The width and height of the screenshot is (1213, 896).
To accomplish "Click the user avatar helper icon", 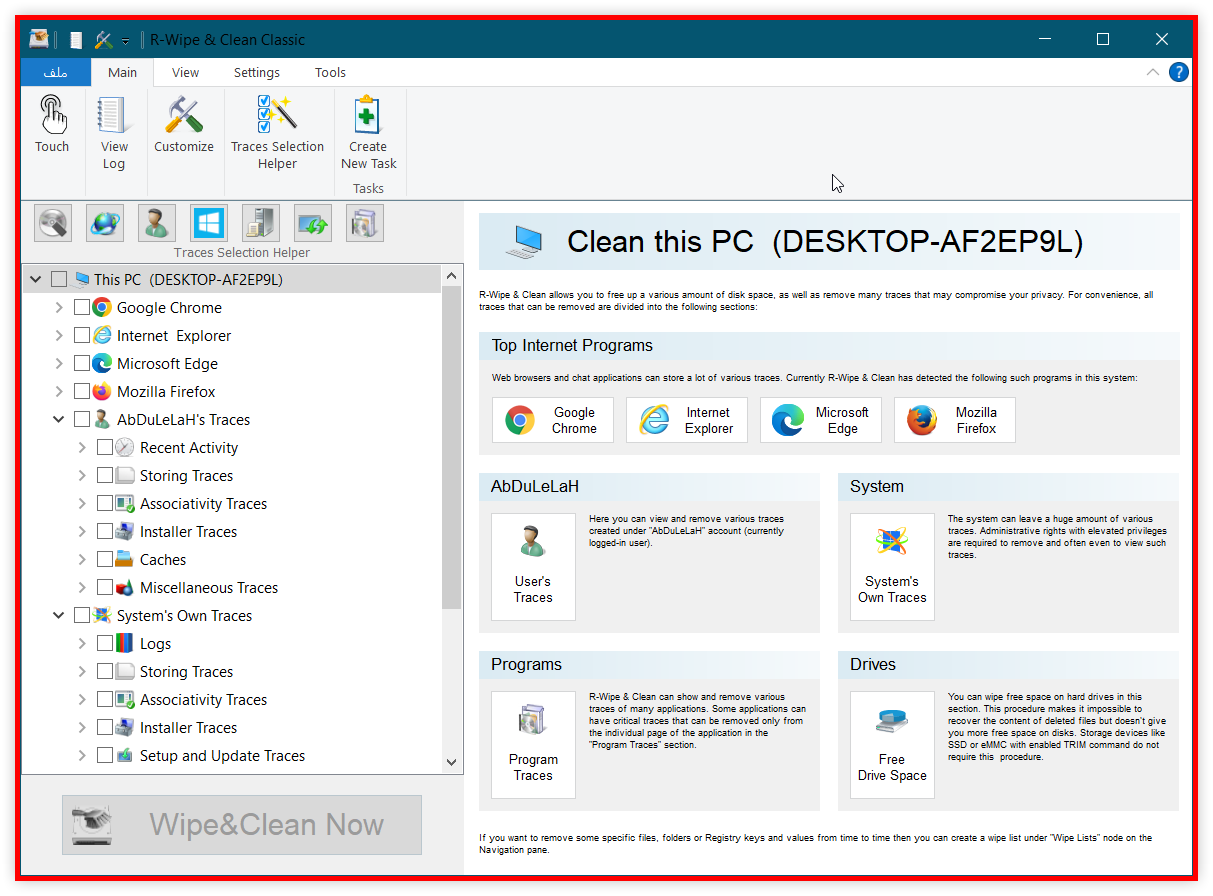I will (157, 223).
